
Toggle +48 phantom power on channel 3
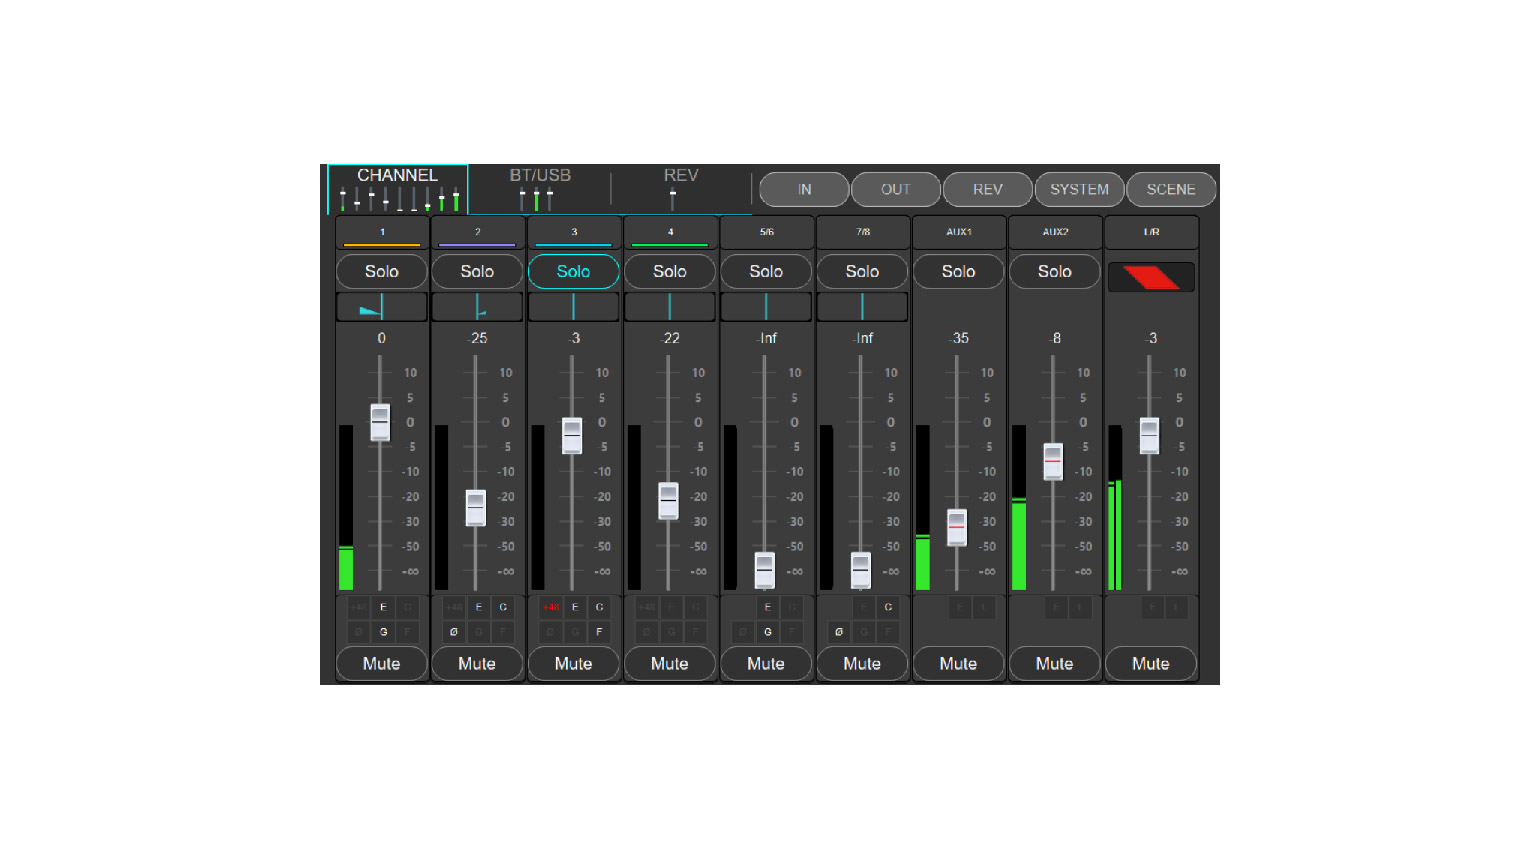tap(550, 607)
